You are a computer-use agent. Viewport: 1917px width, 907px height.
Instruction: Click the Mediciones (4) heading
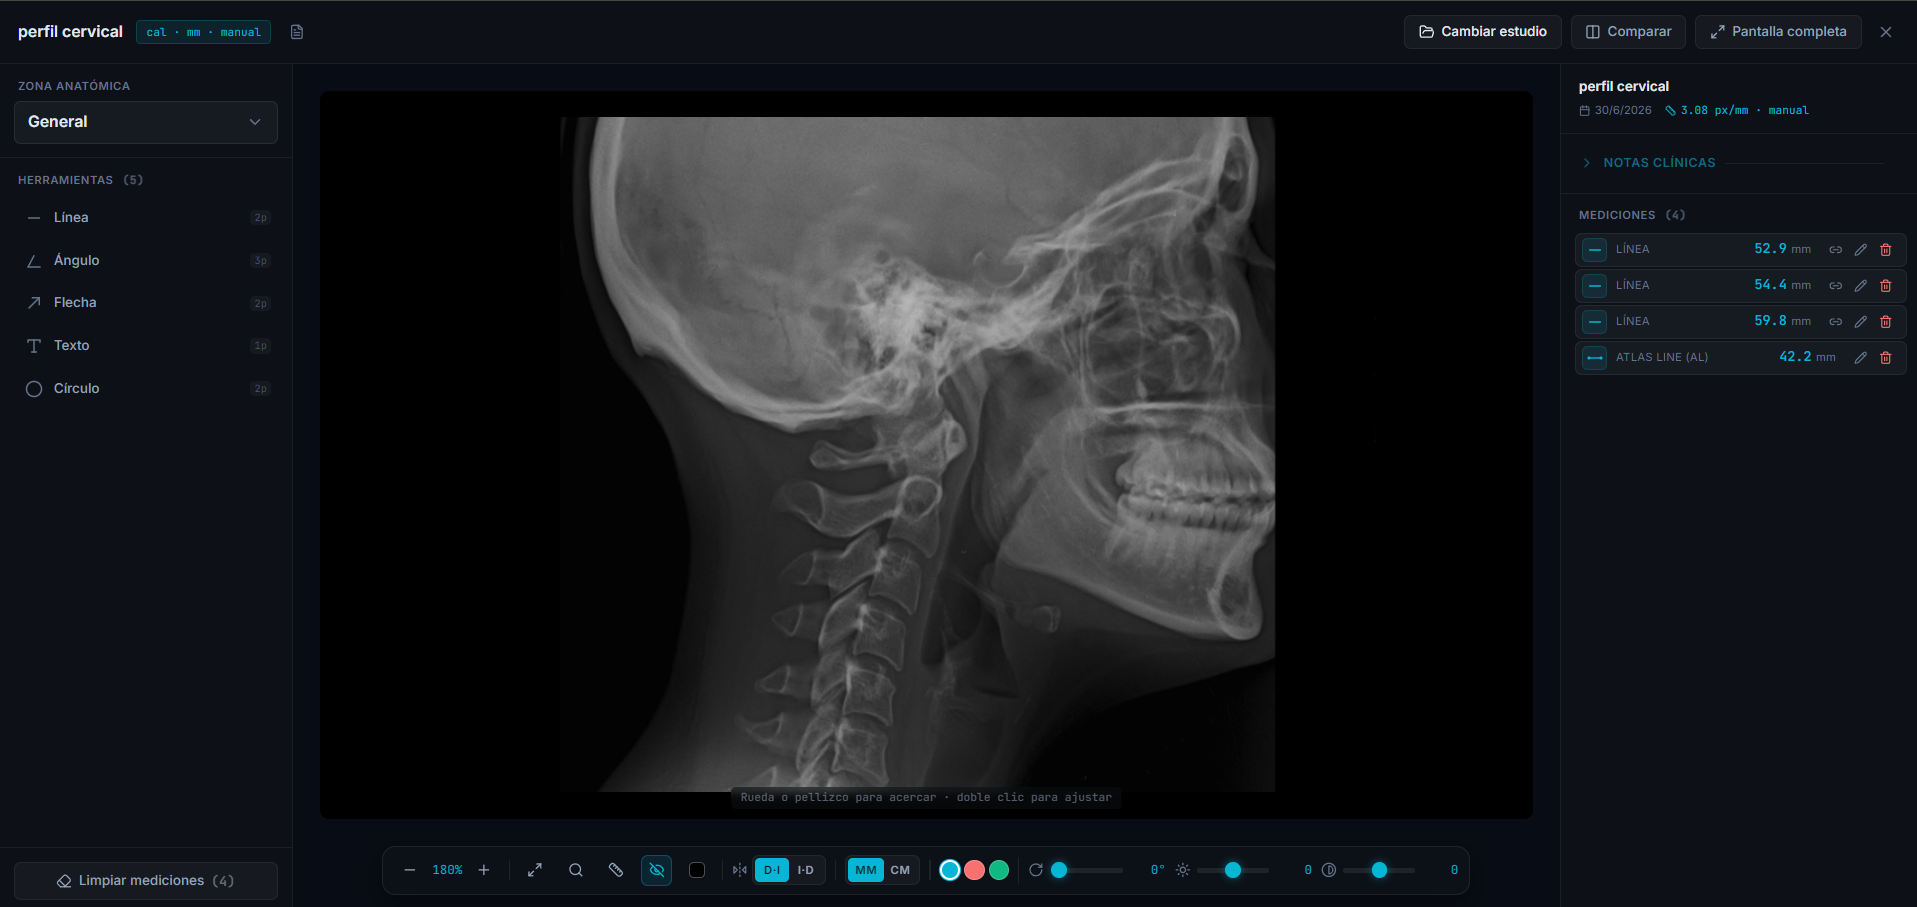[x=1632, y=215]
